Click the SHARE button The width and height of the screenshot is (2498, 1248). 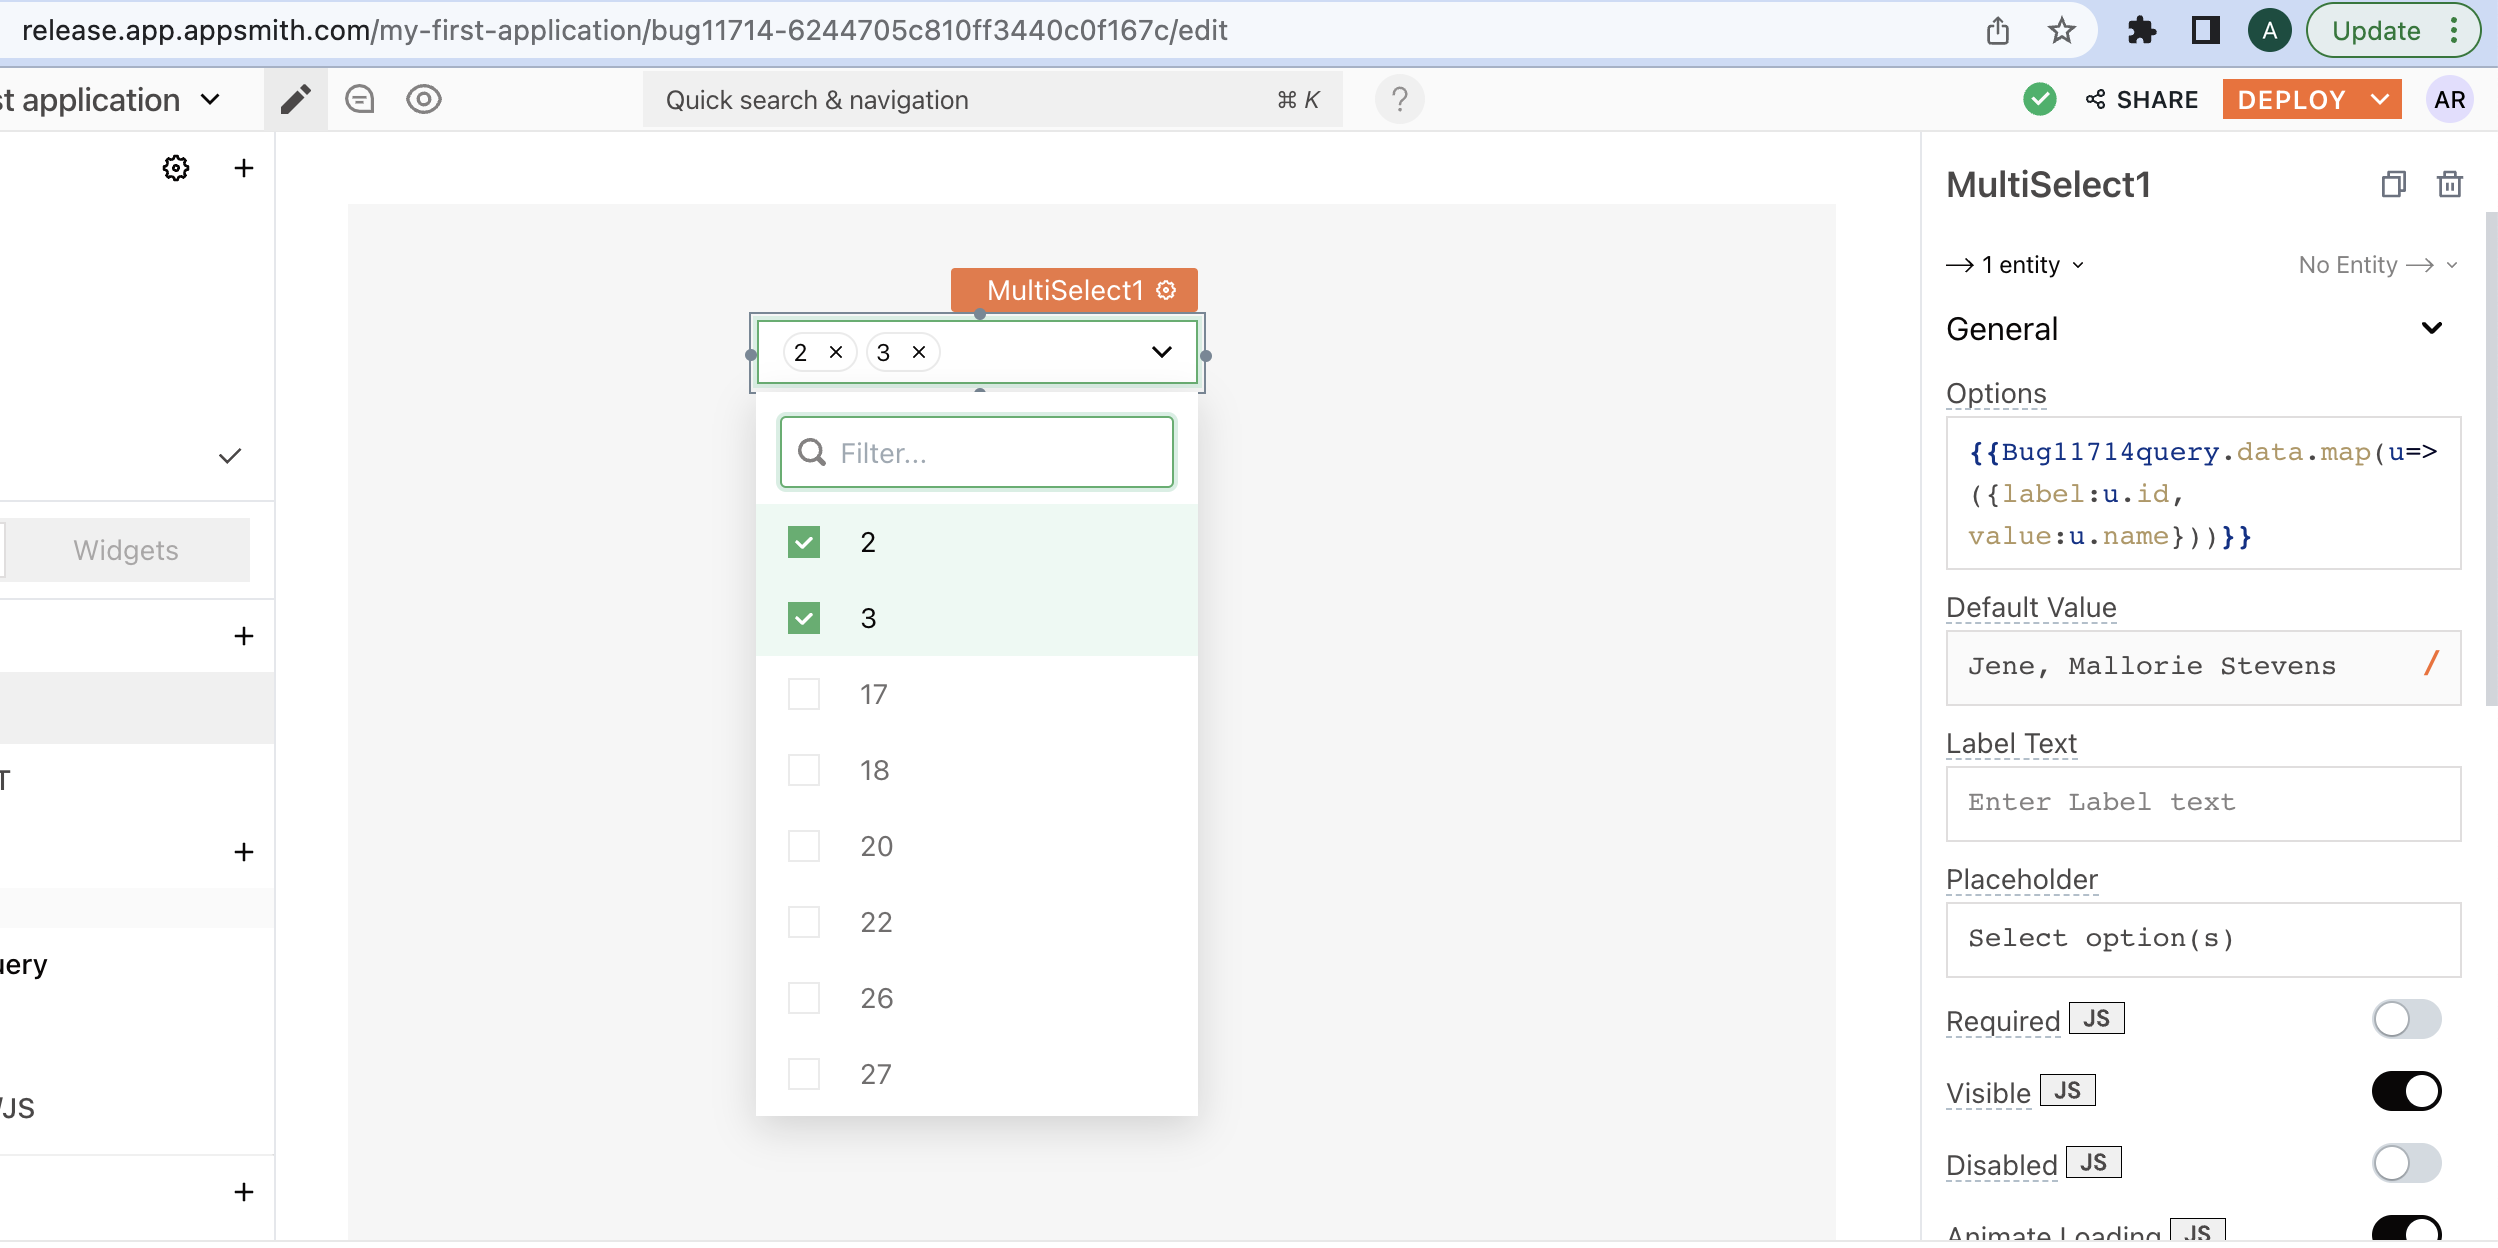point(2142,99)
